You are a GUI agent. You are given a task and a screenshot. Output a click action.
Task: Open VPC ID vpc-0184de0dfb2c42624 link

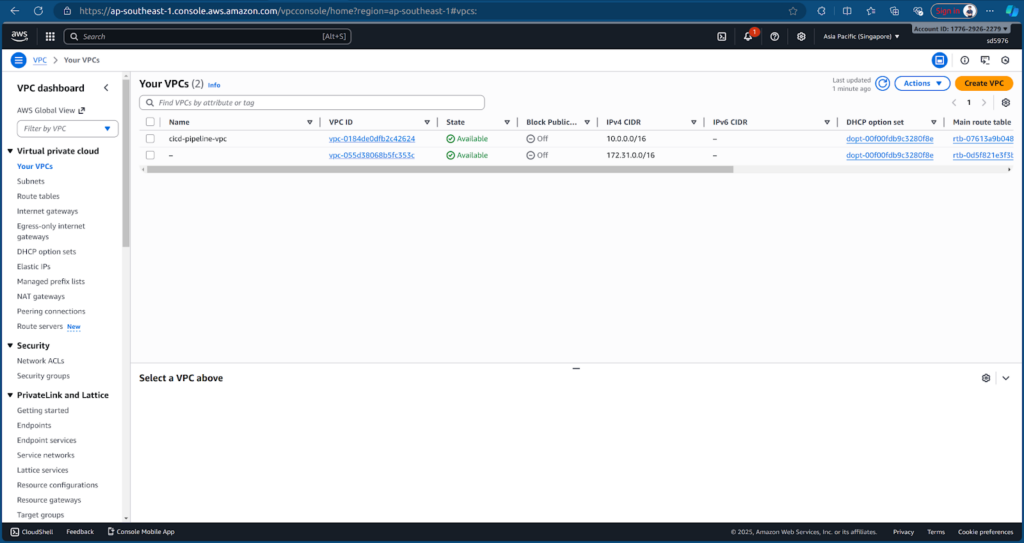pyautogui.click(x=371, y=139)
